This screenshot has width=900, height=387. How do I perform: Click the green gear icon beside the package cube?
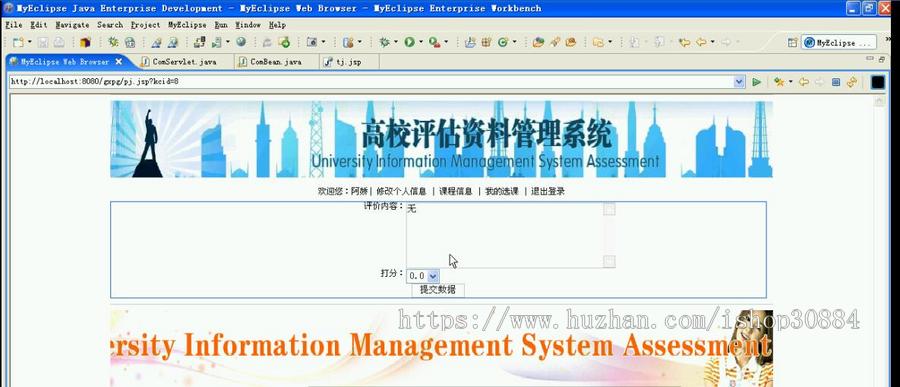pos(114,42)
